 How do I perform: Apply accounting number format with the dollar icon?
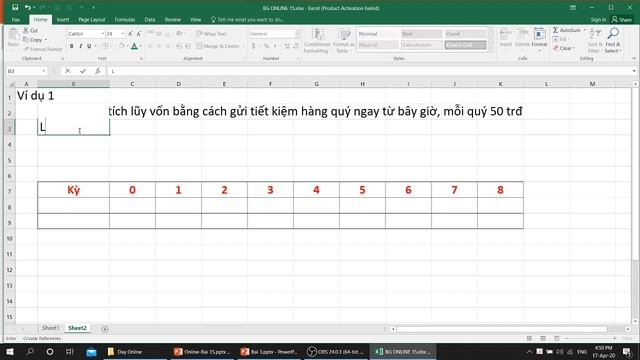coord(253,46)
